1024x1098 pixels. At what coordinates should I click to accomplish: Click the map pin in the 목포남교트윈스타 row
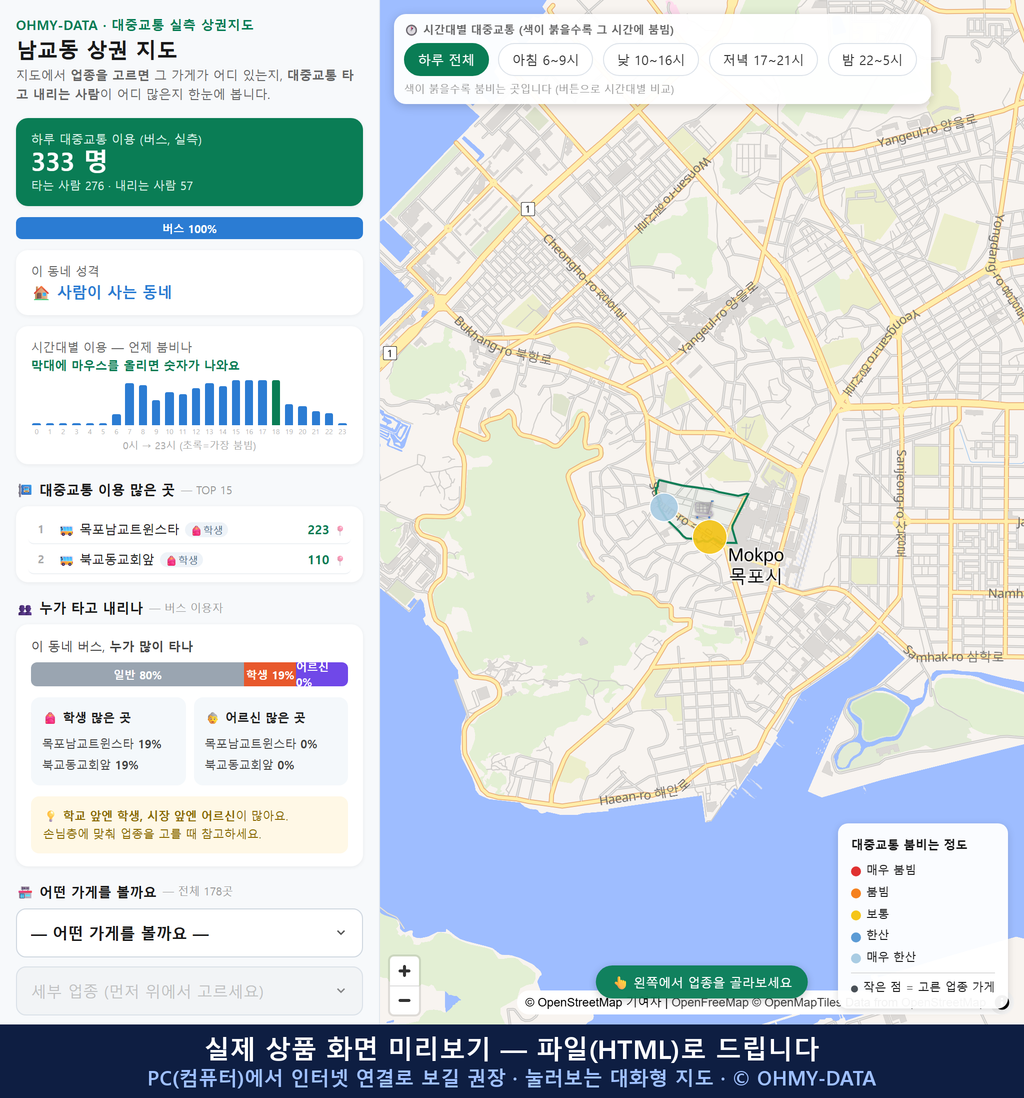click(x=340, y=530)
